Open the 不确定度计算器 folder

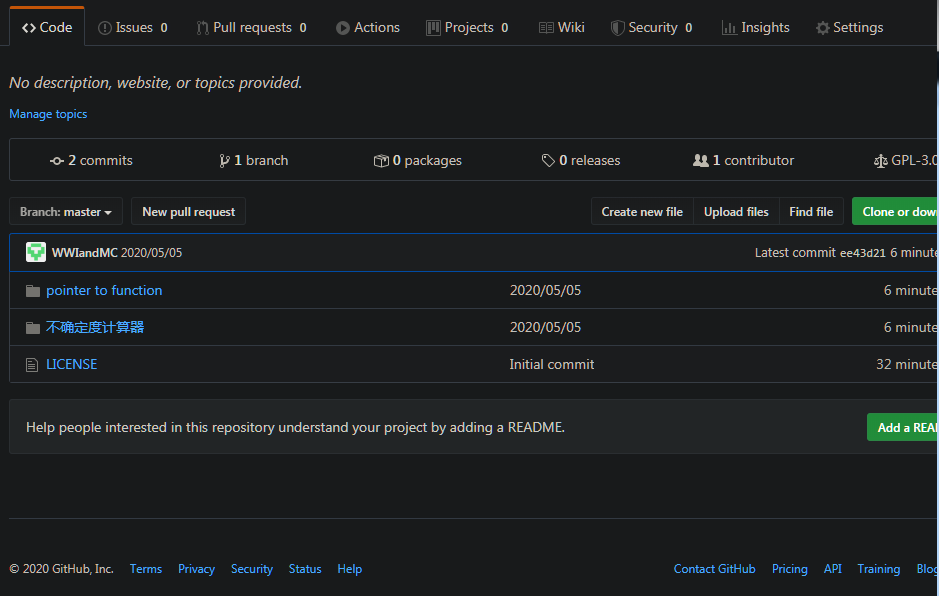(95, 327)
